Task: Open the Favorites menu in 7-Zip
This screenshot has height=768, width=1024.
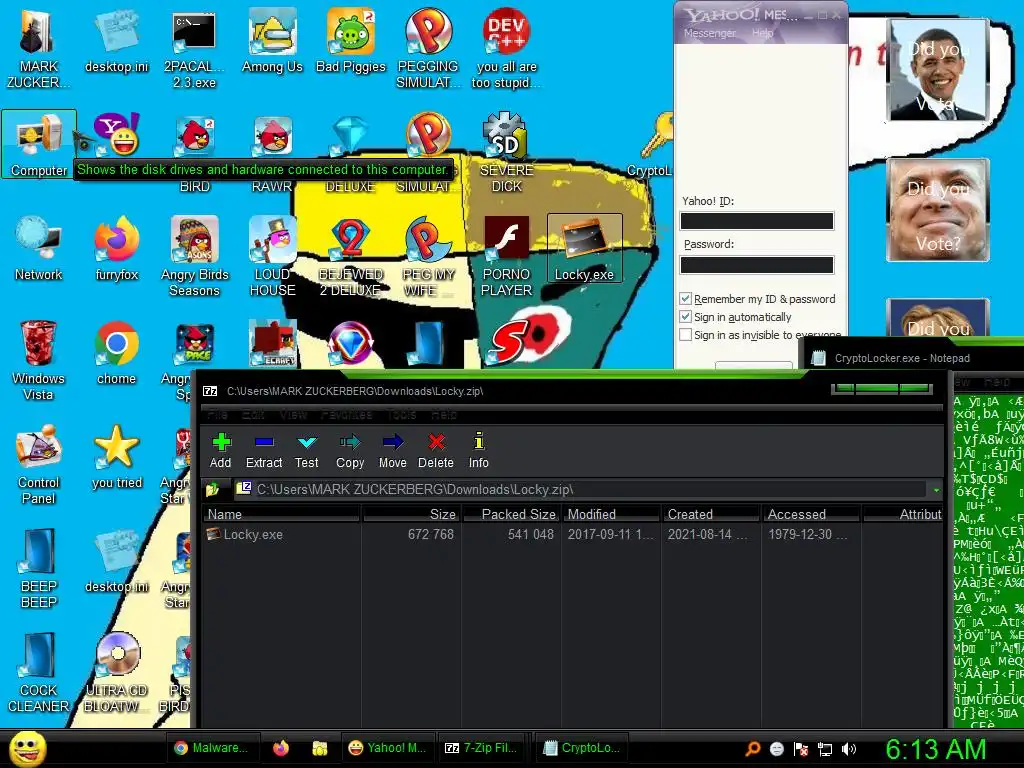Action: 346,414
